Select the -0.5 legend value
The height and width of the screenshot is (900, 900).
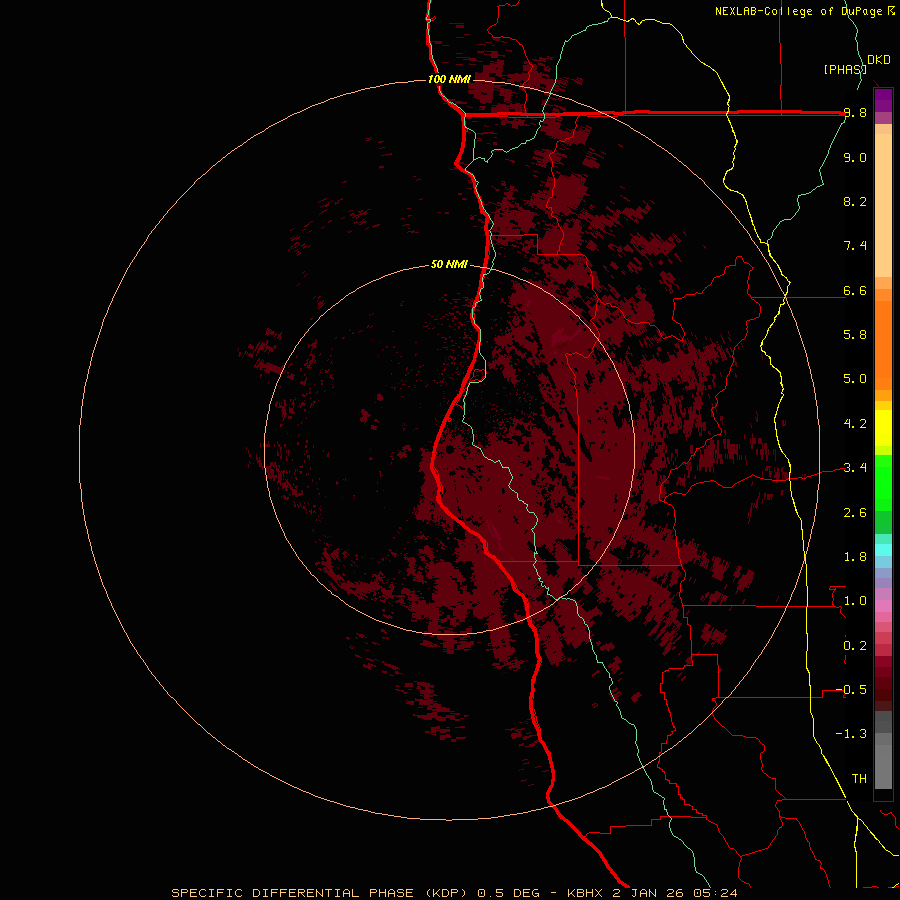coord(851,690)
